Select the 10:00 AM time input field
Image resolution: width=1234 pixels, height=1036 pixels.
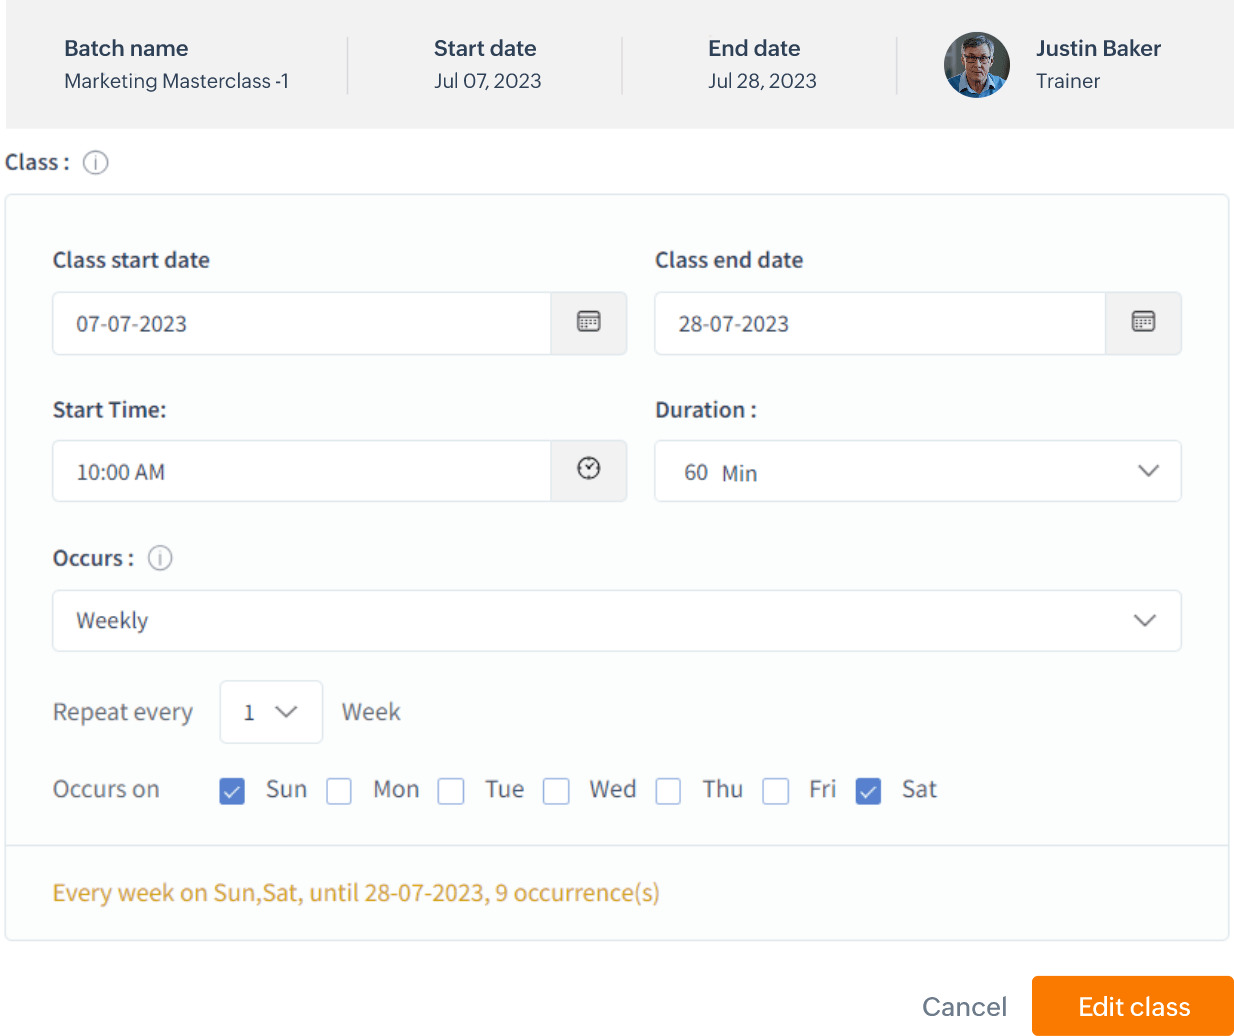tap(300, 470)
